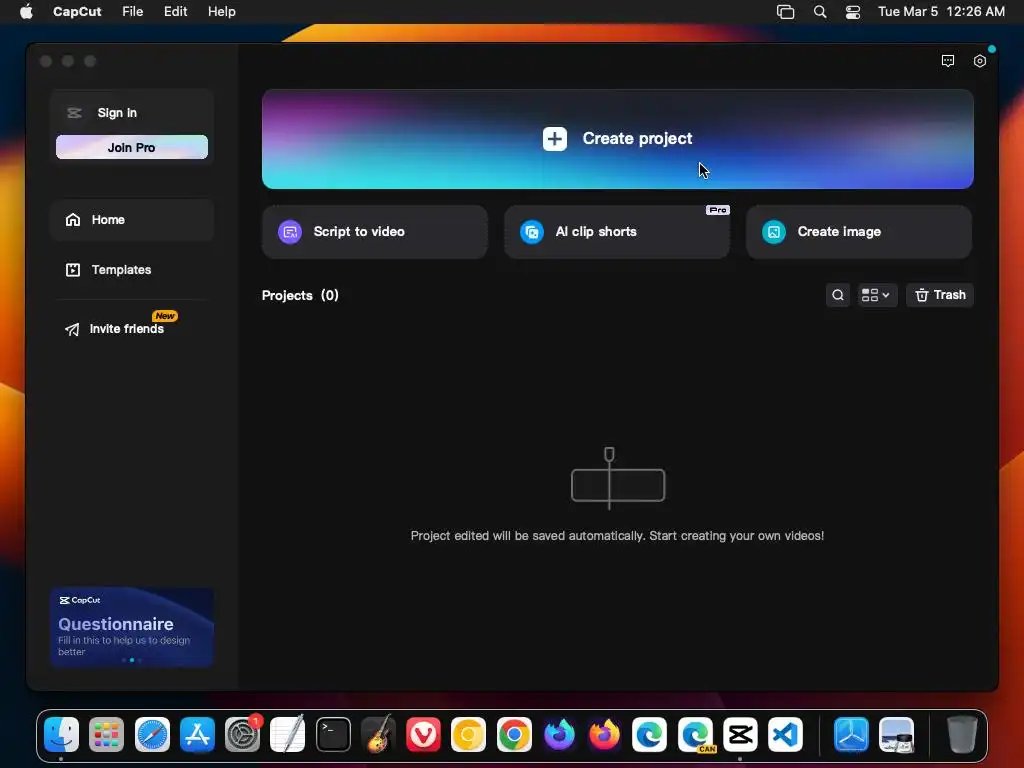Click the Stage Manager menu bar icon
Image resolution: width=1024 pixels, height=768 pixels.
coord(786,12)
